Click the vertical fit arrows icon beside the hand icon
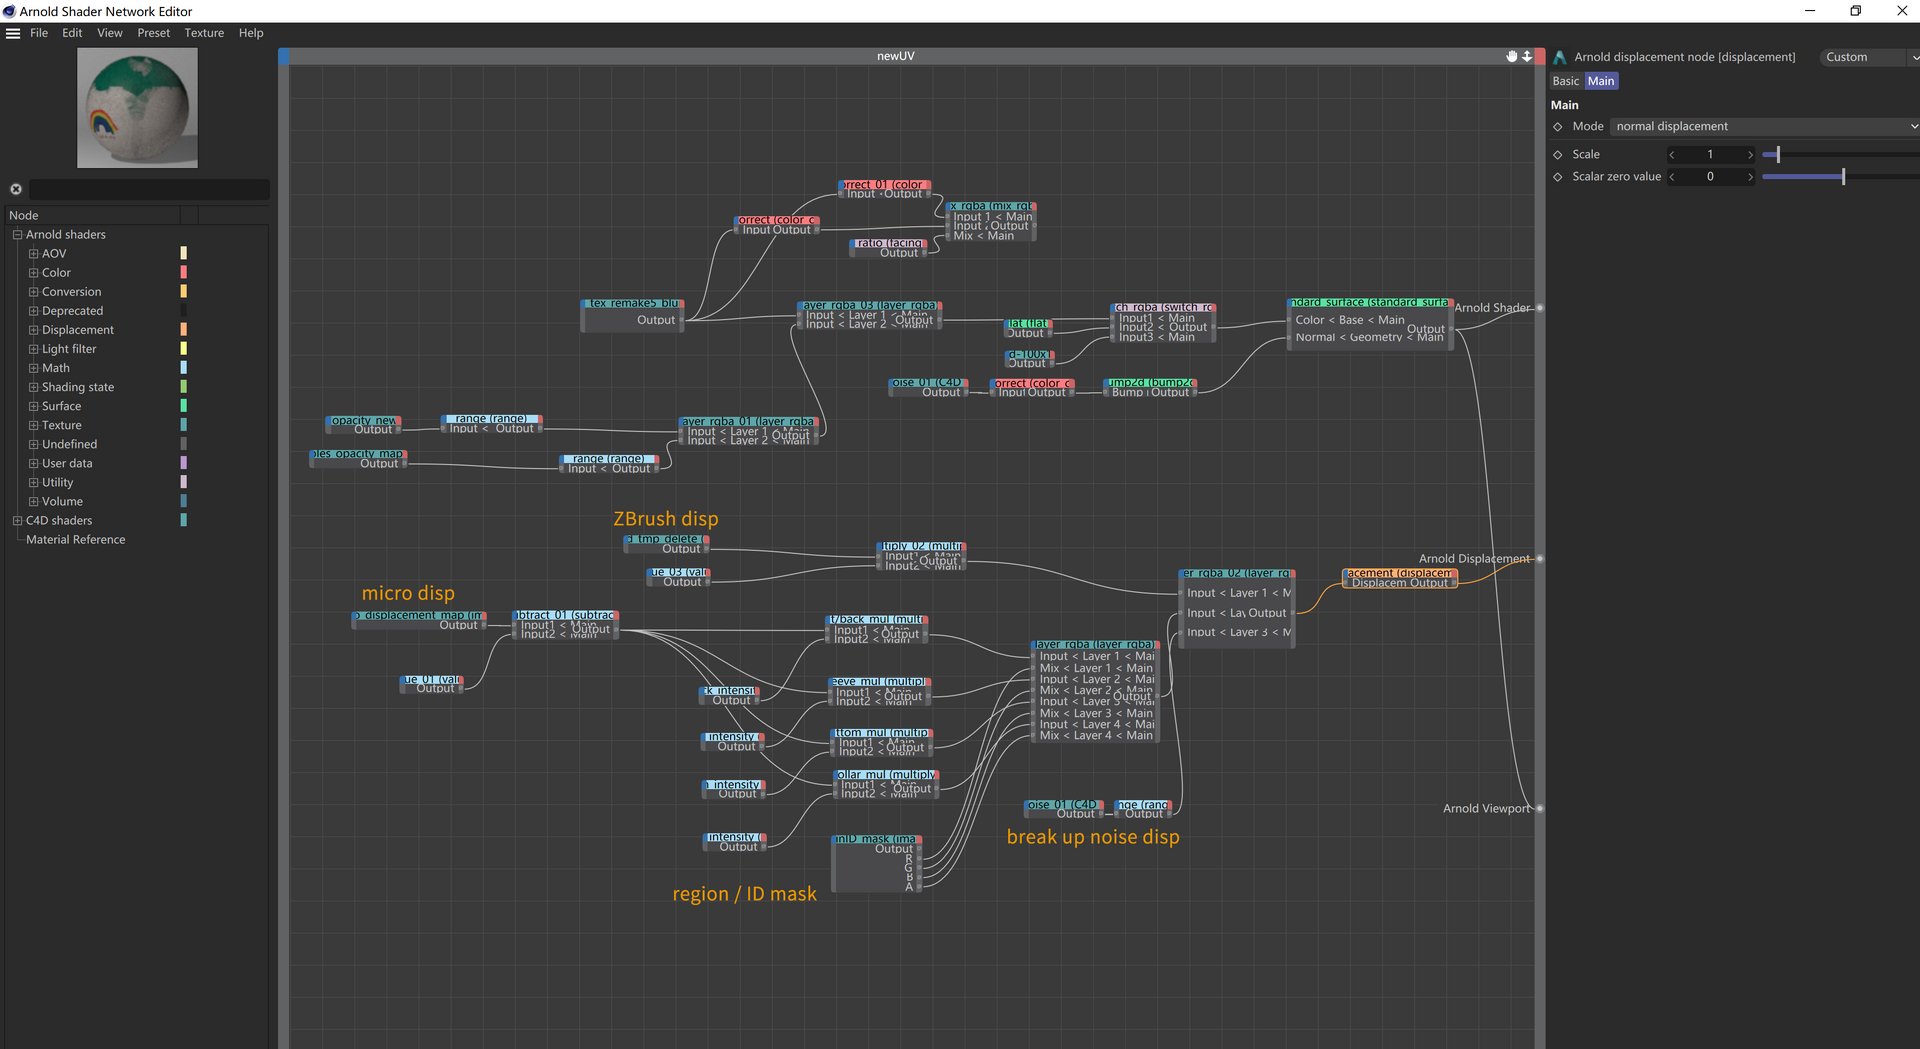Viewport: 1920px width, 1049px height. pos(1527,56)
